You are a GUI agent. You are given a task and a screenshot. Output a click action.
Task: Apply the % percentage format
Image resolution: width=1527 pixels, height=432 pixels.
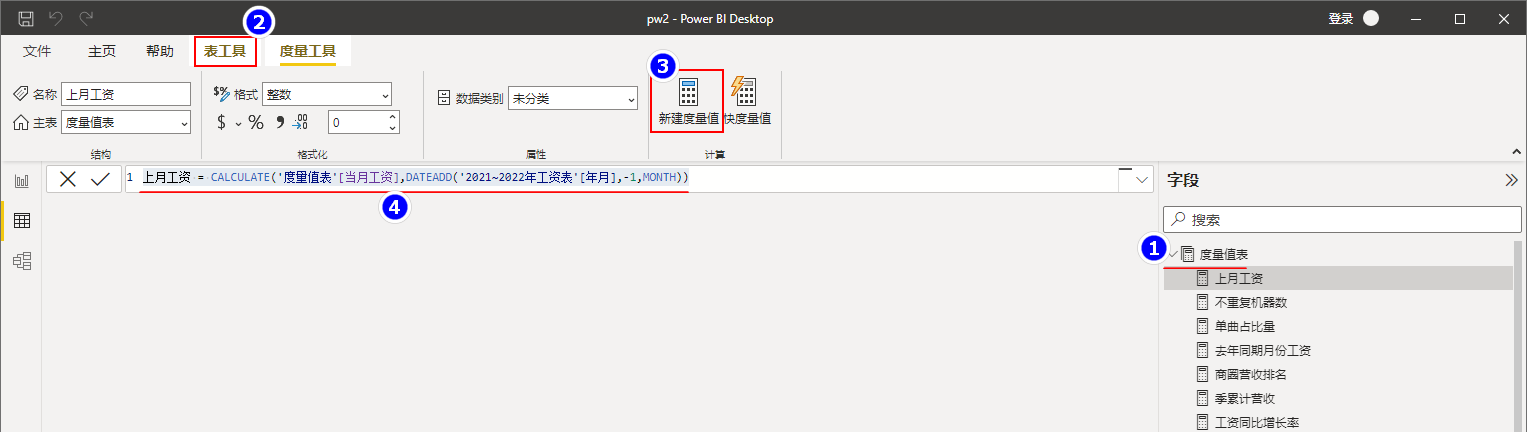coord(256,122)
